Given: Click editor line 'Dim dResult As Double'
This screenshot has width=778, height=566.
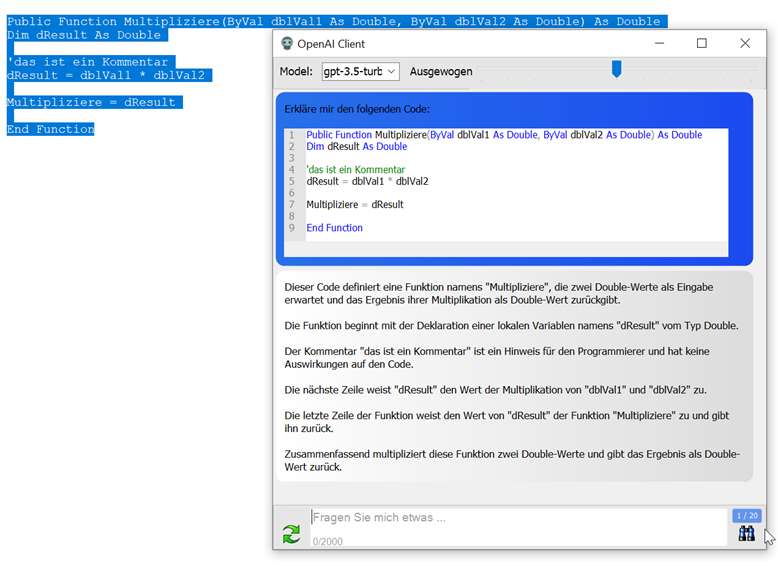Looking at the screenshot, I should point(87,35).
